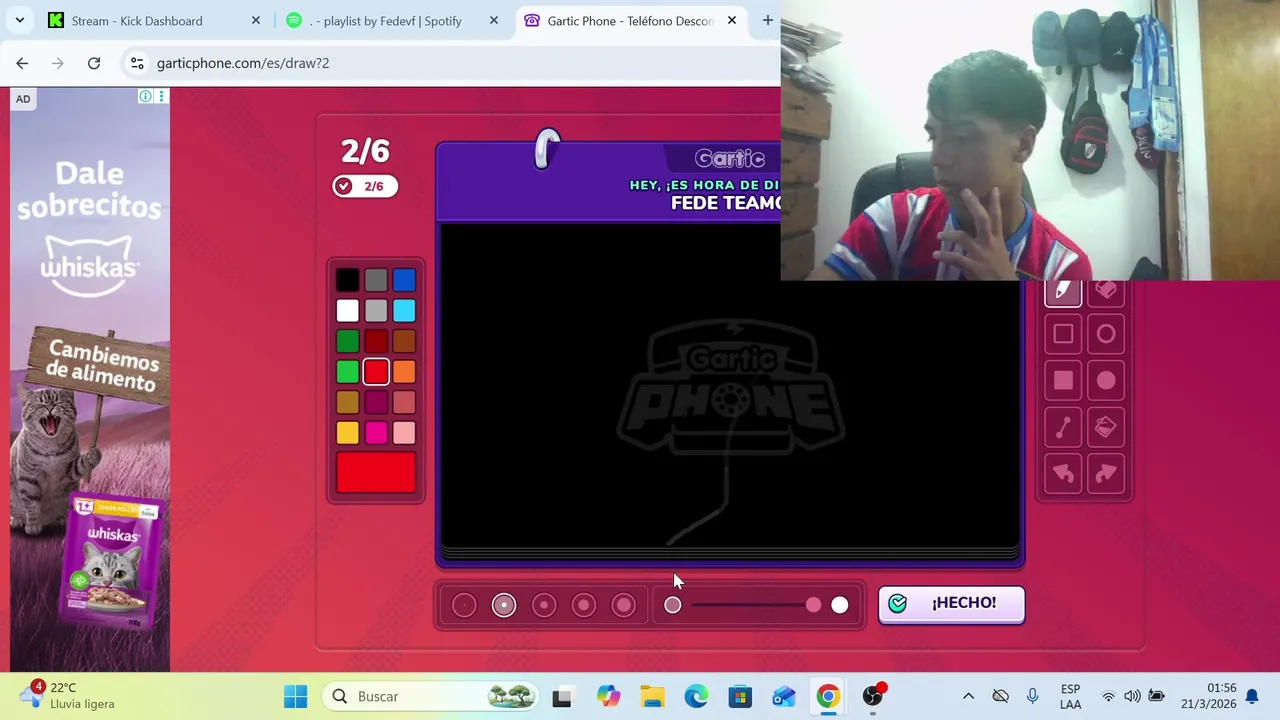Pick the cyan color swatch
This screenshot has height=720, width=1280.
[404, 311]
